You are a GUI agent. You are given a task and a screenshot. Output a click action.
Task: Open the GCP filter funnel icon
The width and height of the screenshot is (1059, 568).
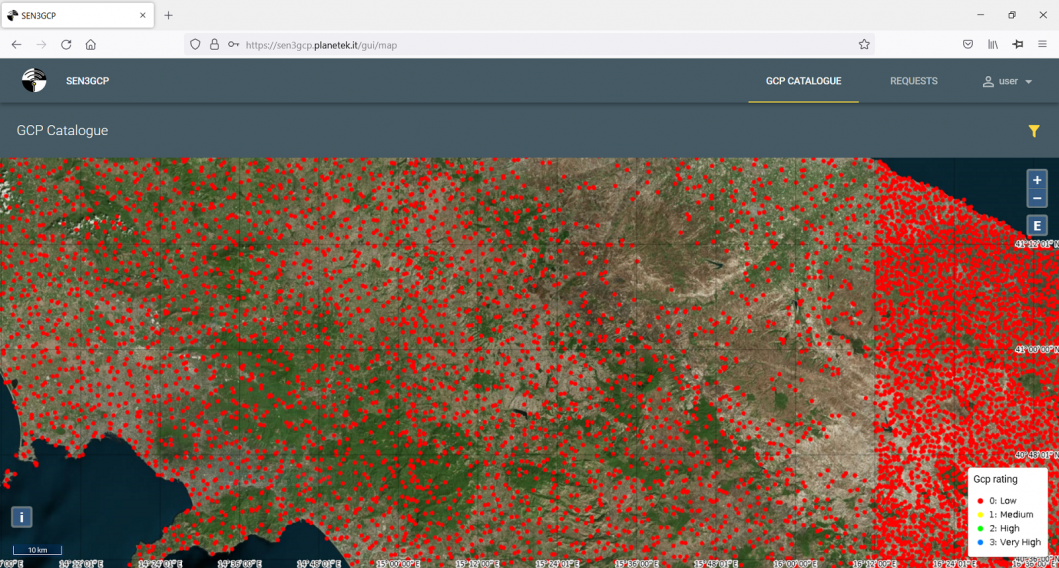click(x=1034, y=131)
